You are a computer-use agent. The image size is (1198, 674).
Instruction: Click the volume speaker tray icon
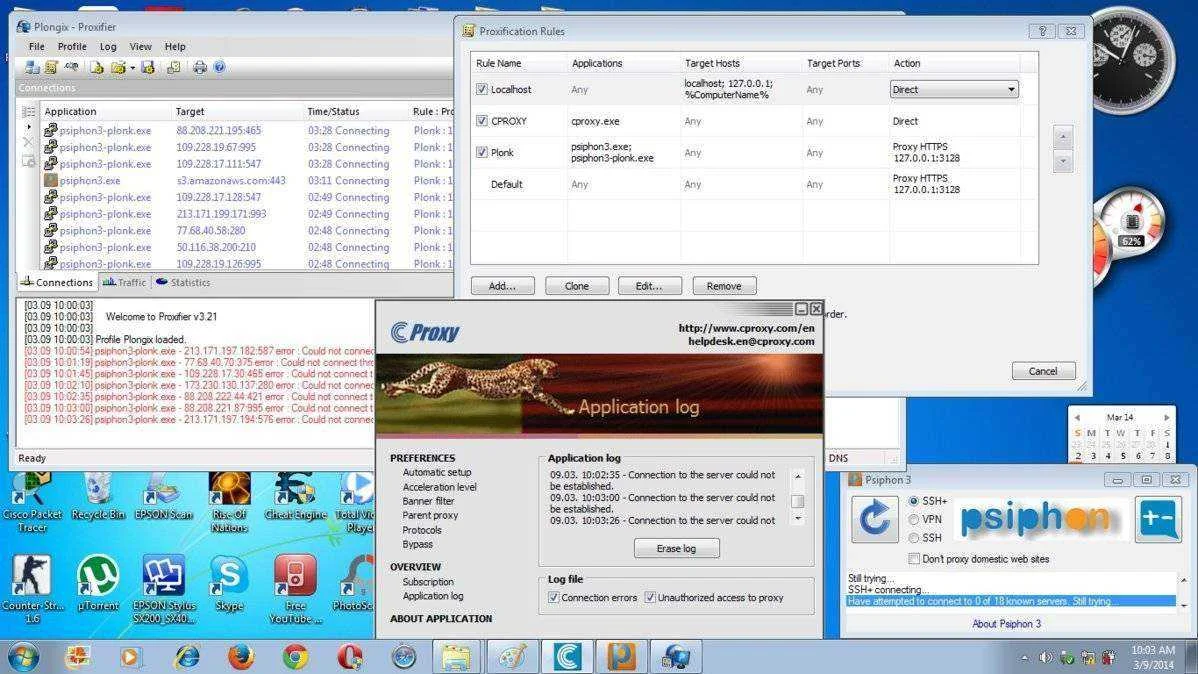click(x=1045, y=657)
